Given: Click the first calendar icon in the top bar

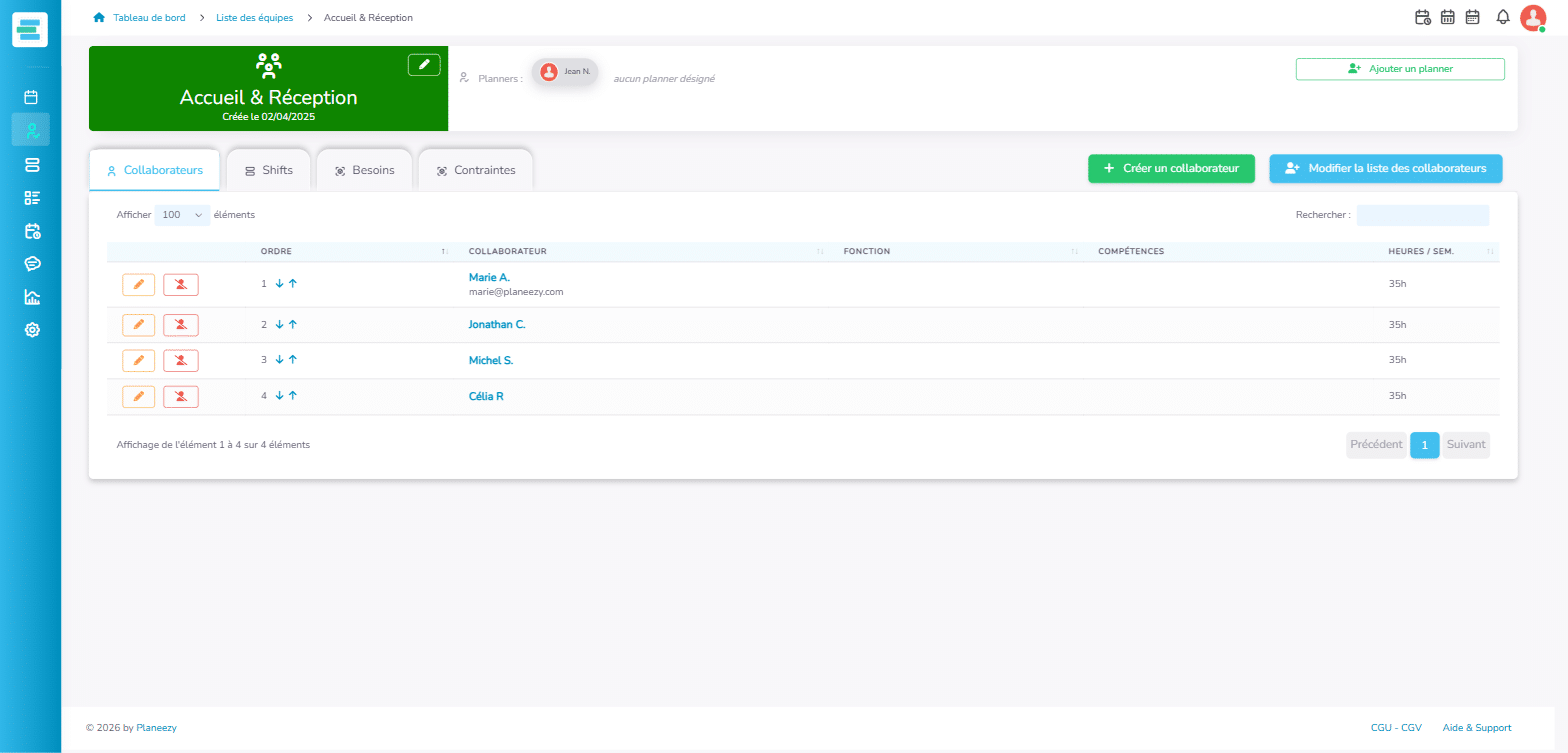Looking at the screenshot, I should (x=1422, y=17).
